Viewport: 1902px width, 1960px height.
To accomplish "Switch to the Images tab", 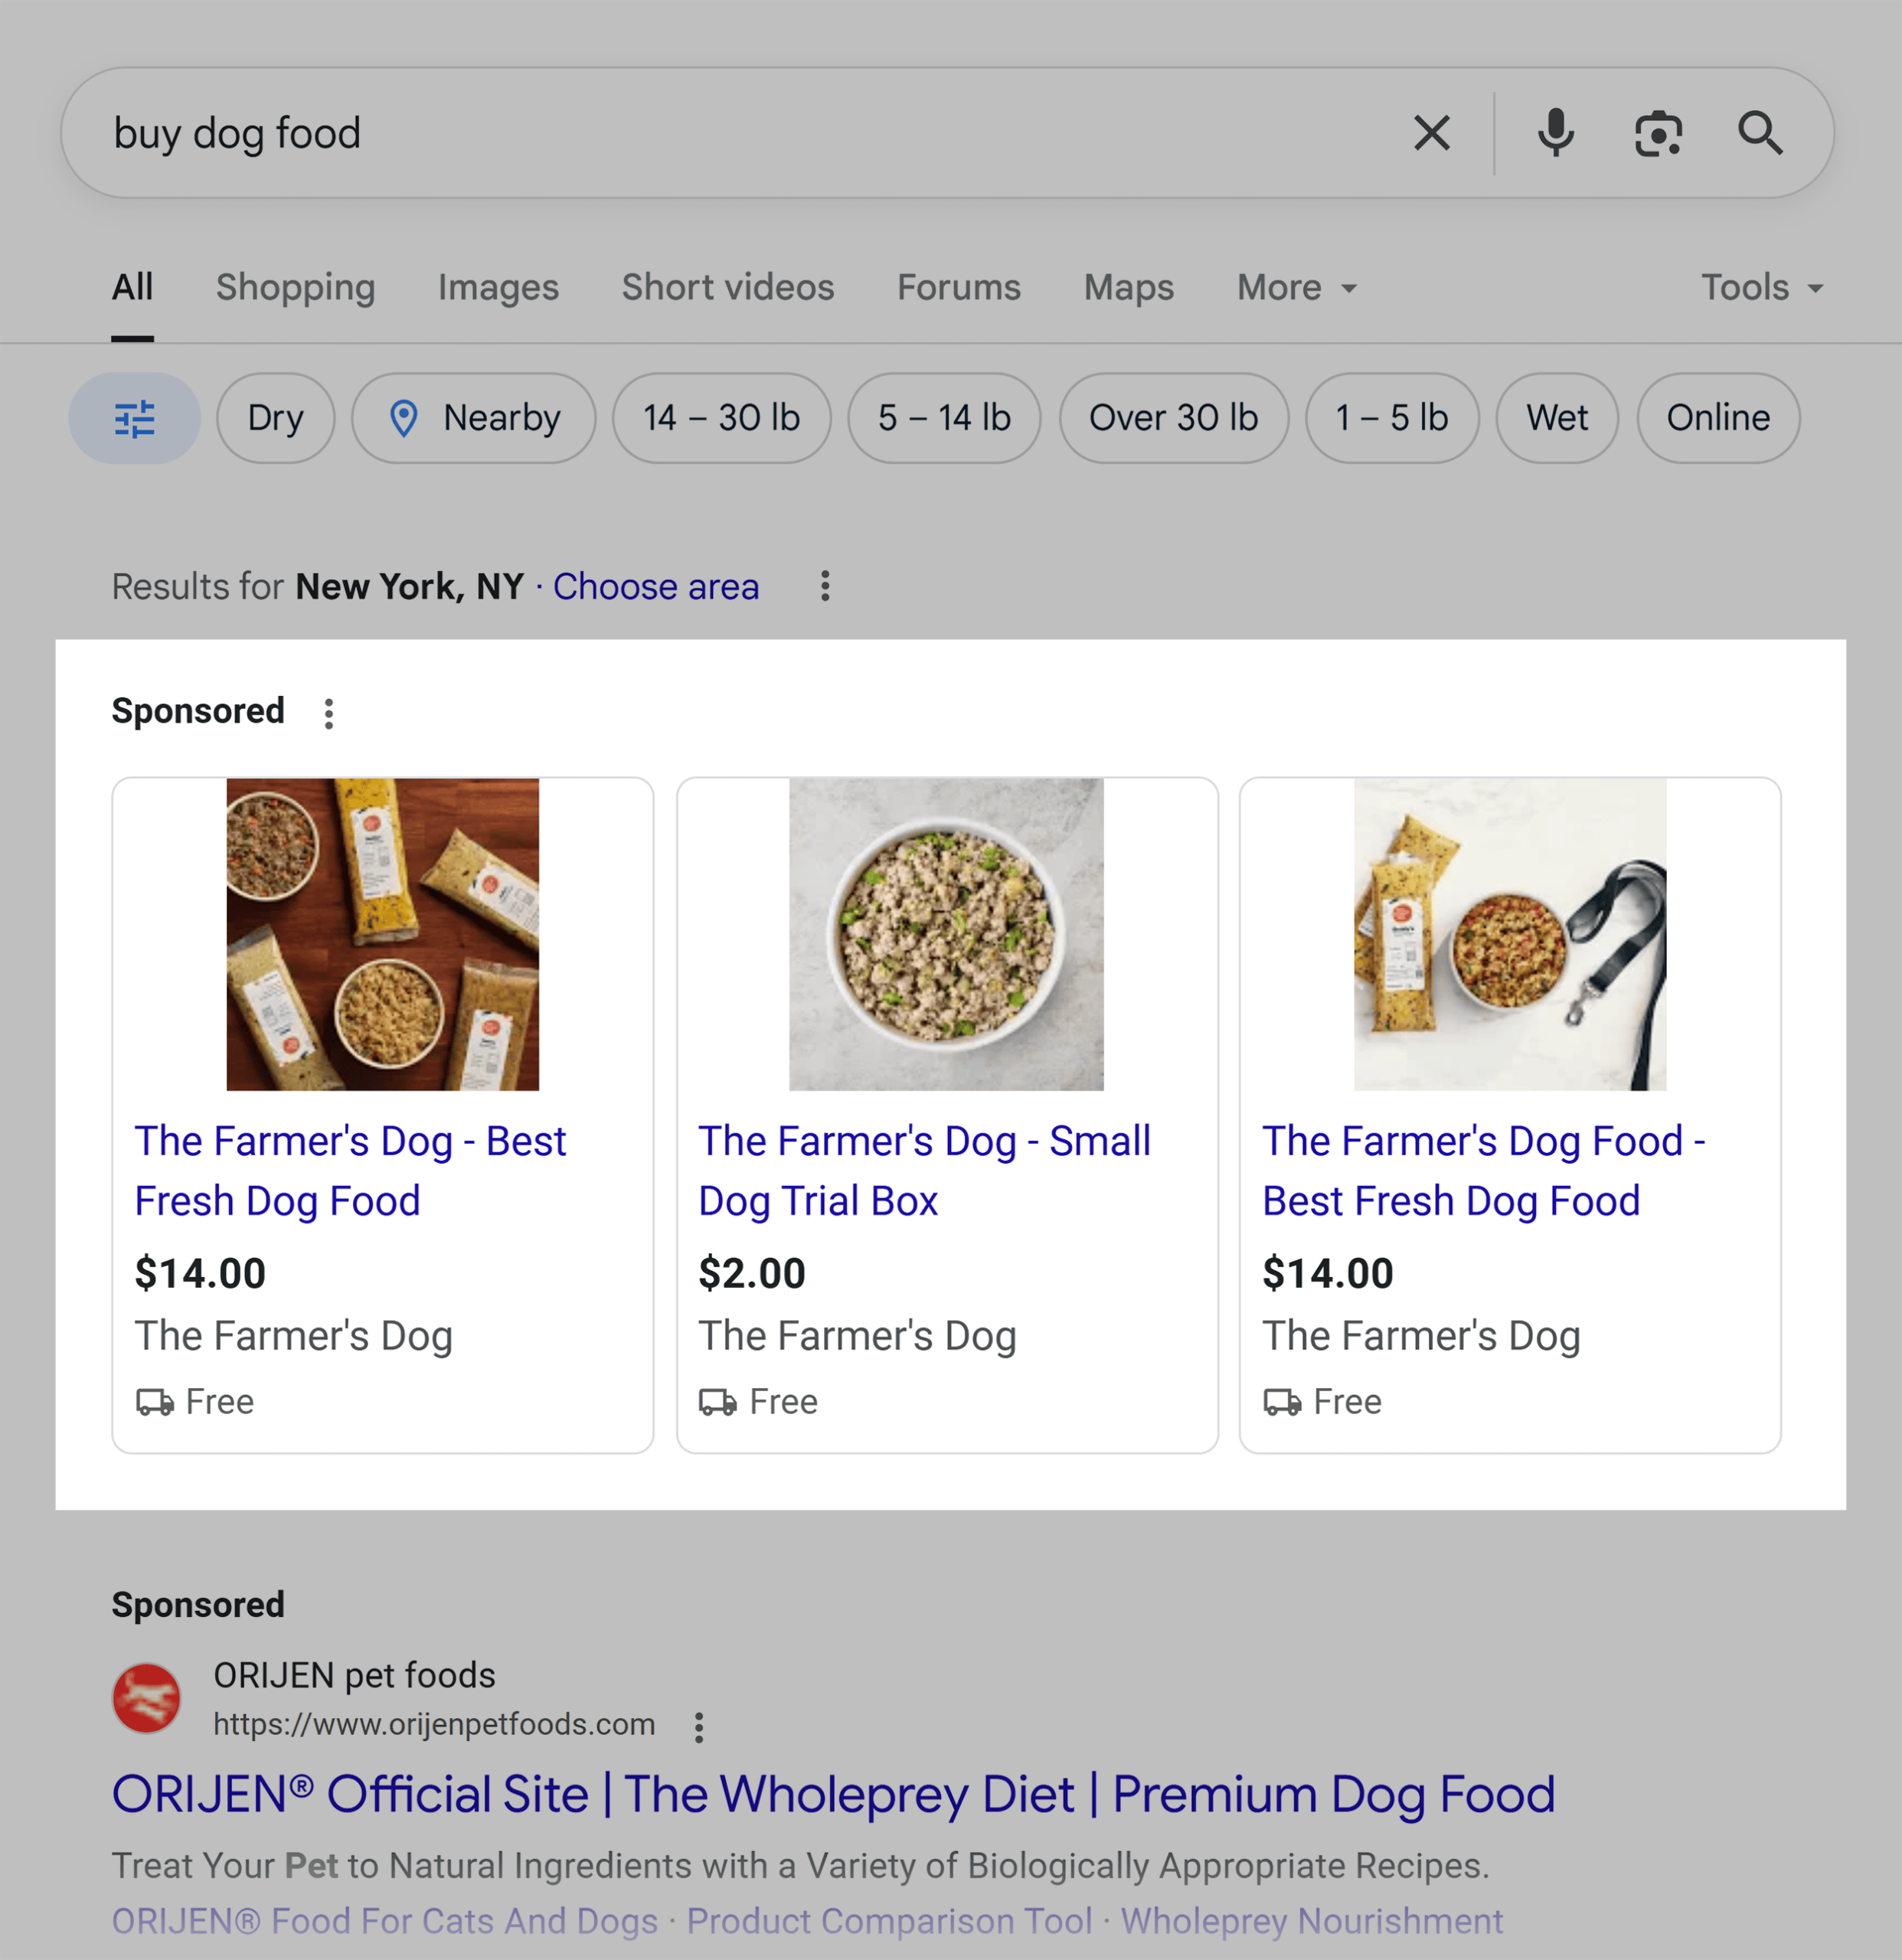I will 498,288.
